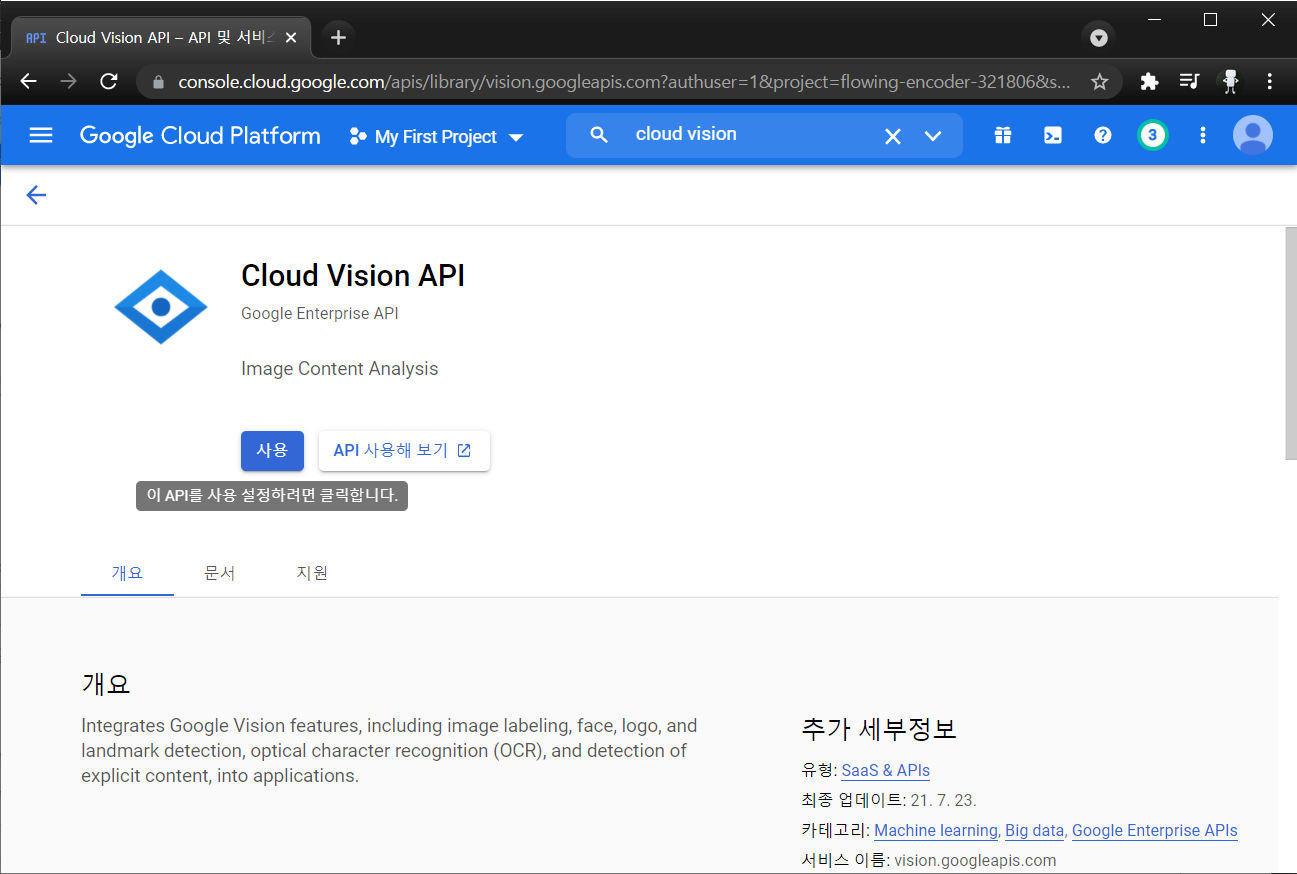1297x874 pixels.
Task: Open the Google apps grid menu
Action: click(1002, 135)
